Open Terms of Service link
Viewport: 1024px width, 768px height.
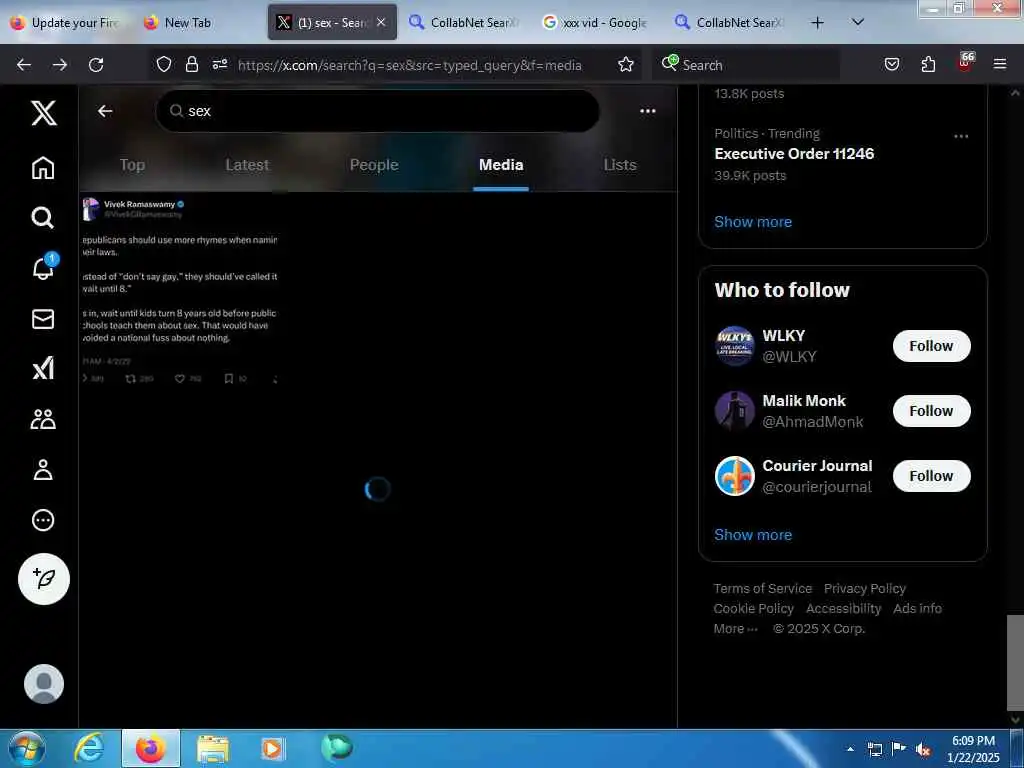763,588
